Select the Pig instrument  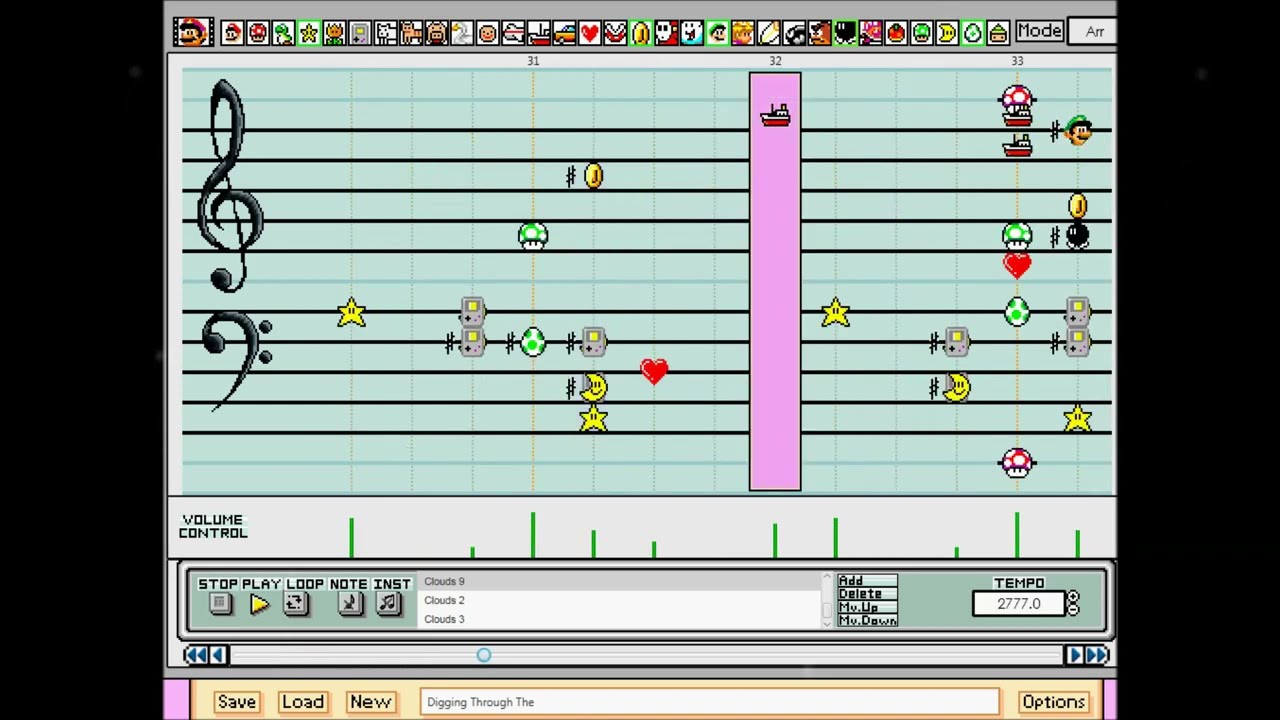click(x=437, y=33)
